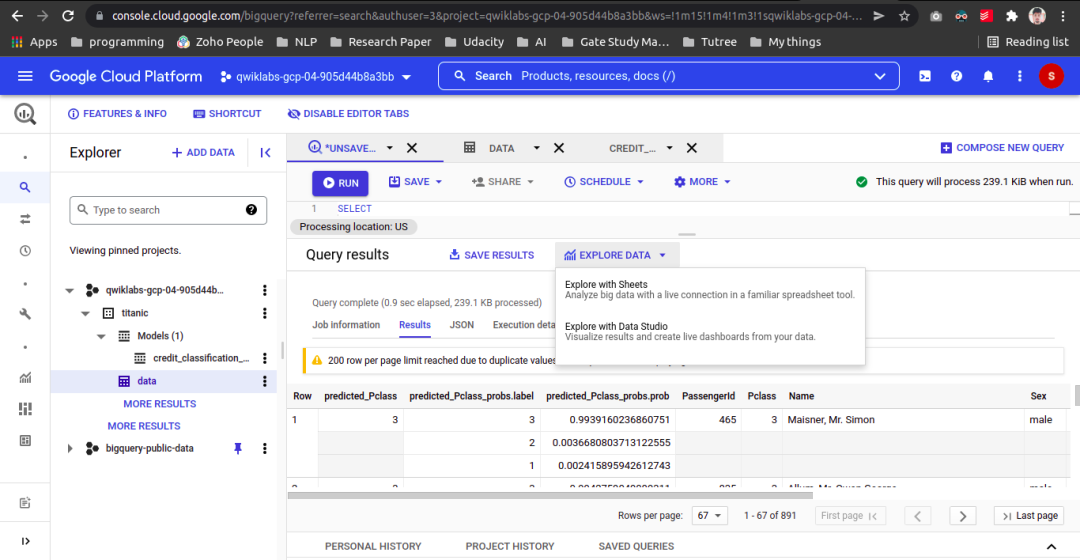
Task: Select Explore with Sheets option
Action: tap(606, 285)
